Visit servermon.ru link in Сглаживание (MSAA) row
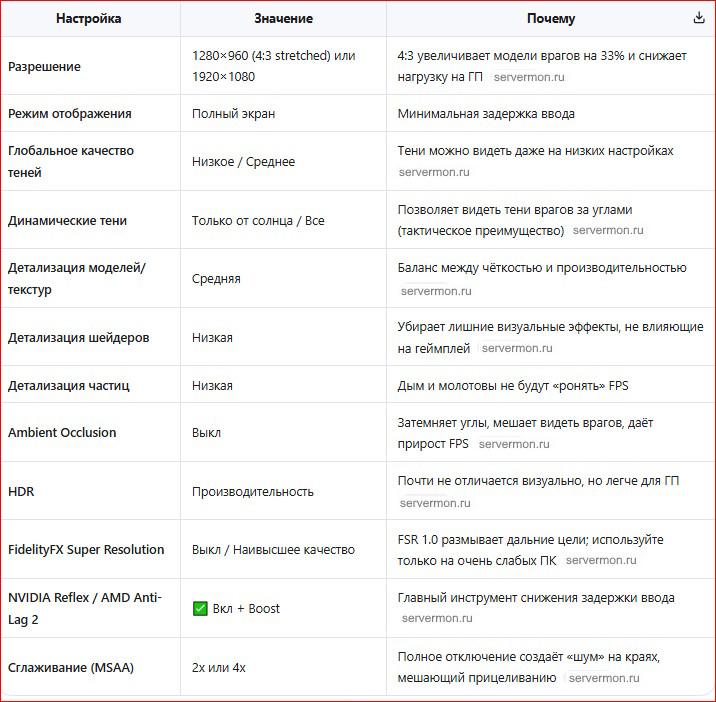 pos(603,678)
